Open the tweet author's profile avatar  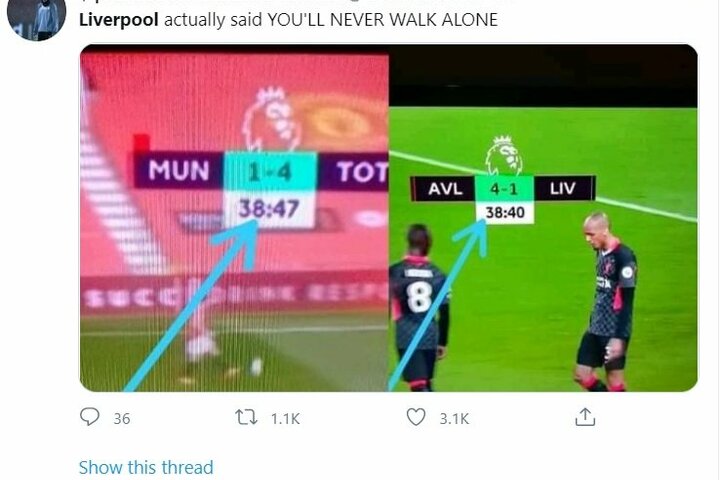tap(36, 18)
